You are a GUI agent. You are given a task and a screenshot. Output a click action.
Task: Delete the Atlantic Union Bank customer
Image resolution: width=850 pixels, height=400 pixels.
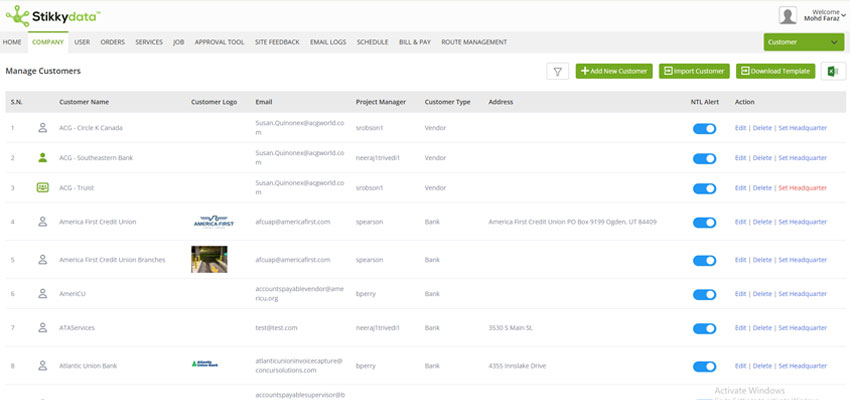coord(762,366)
